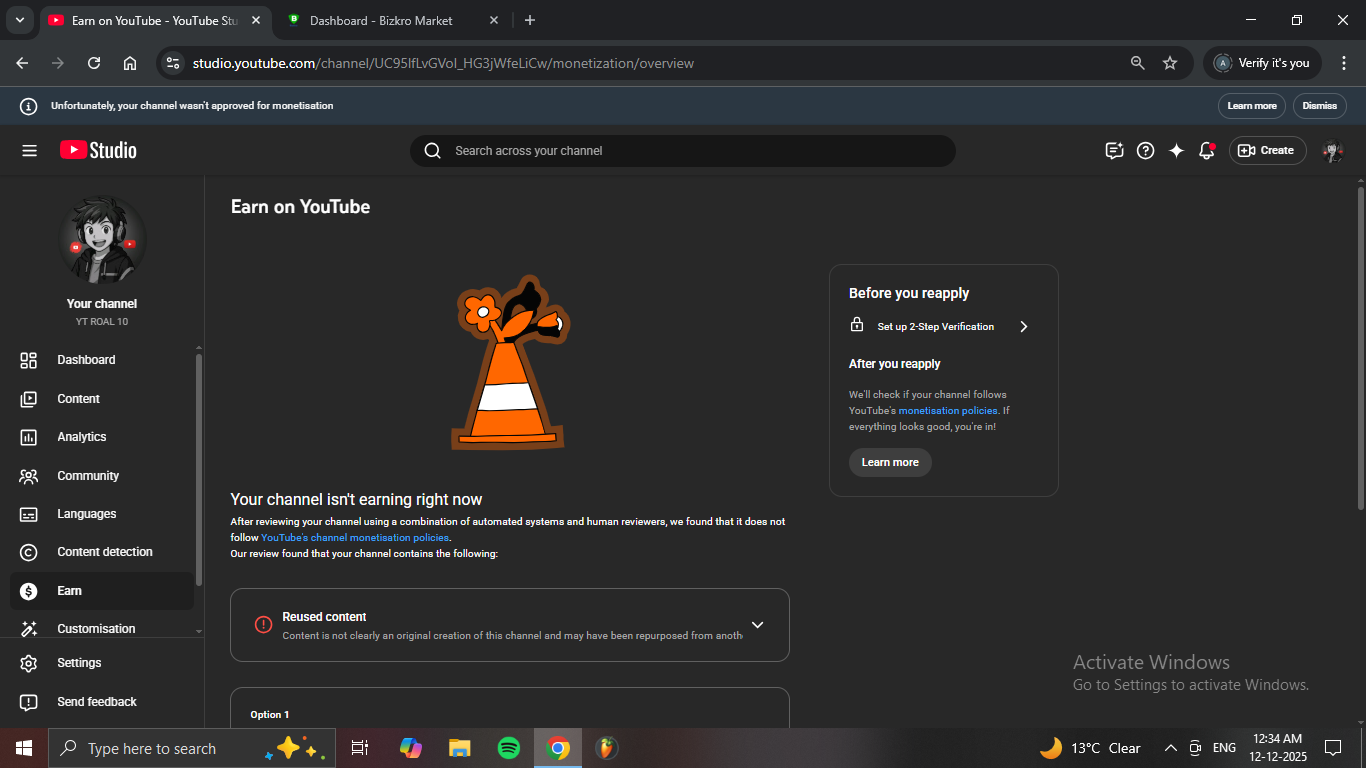Open Spotify from the Windows taskbar
Viewport: 1366px width, 768px height.
508,748
